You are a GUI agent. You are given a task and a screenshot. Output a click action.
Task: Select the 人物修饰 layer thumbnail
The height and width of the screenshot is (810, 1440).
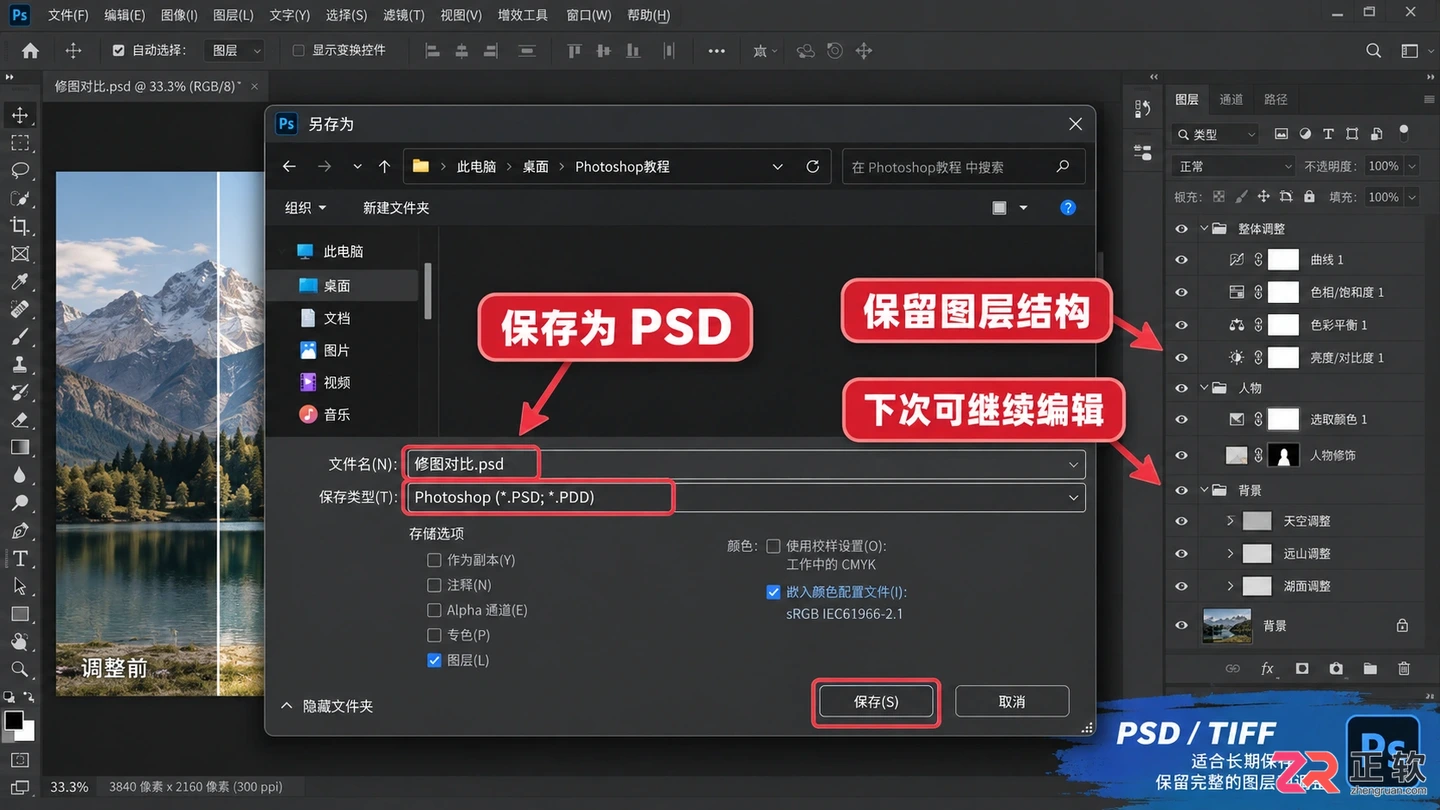click(x=1237, y=455)
